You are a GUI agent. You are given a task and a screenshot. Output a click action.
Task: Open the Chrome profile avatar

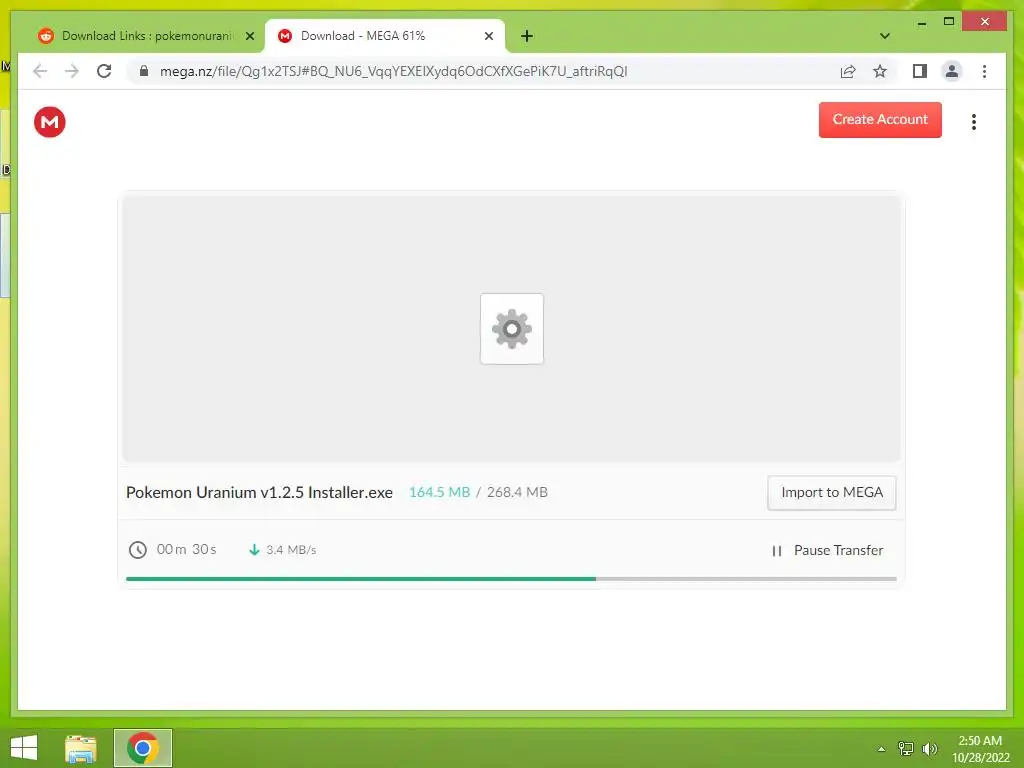pyautogui.click(x=952, y=71)
